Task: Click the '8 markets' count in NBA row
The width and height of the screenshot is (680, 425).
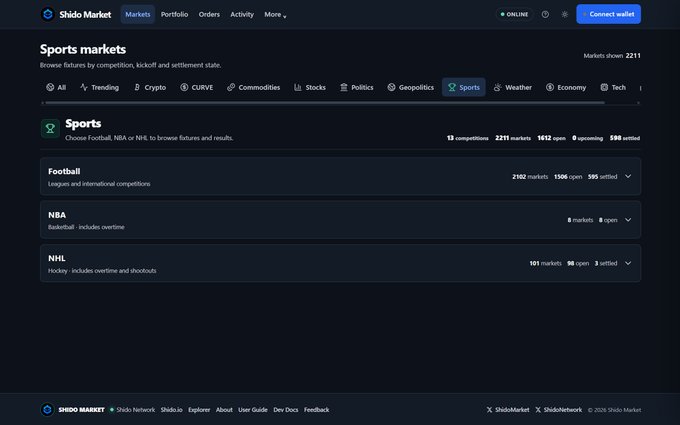Action: [580, 220]
